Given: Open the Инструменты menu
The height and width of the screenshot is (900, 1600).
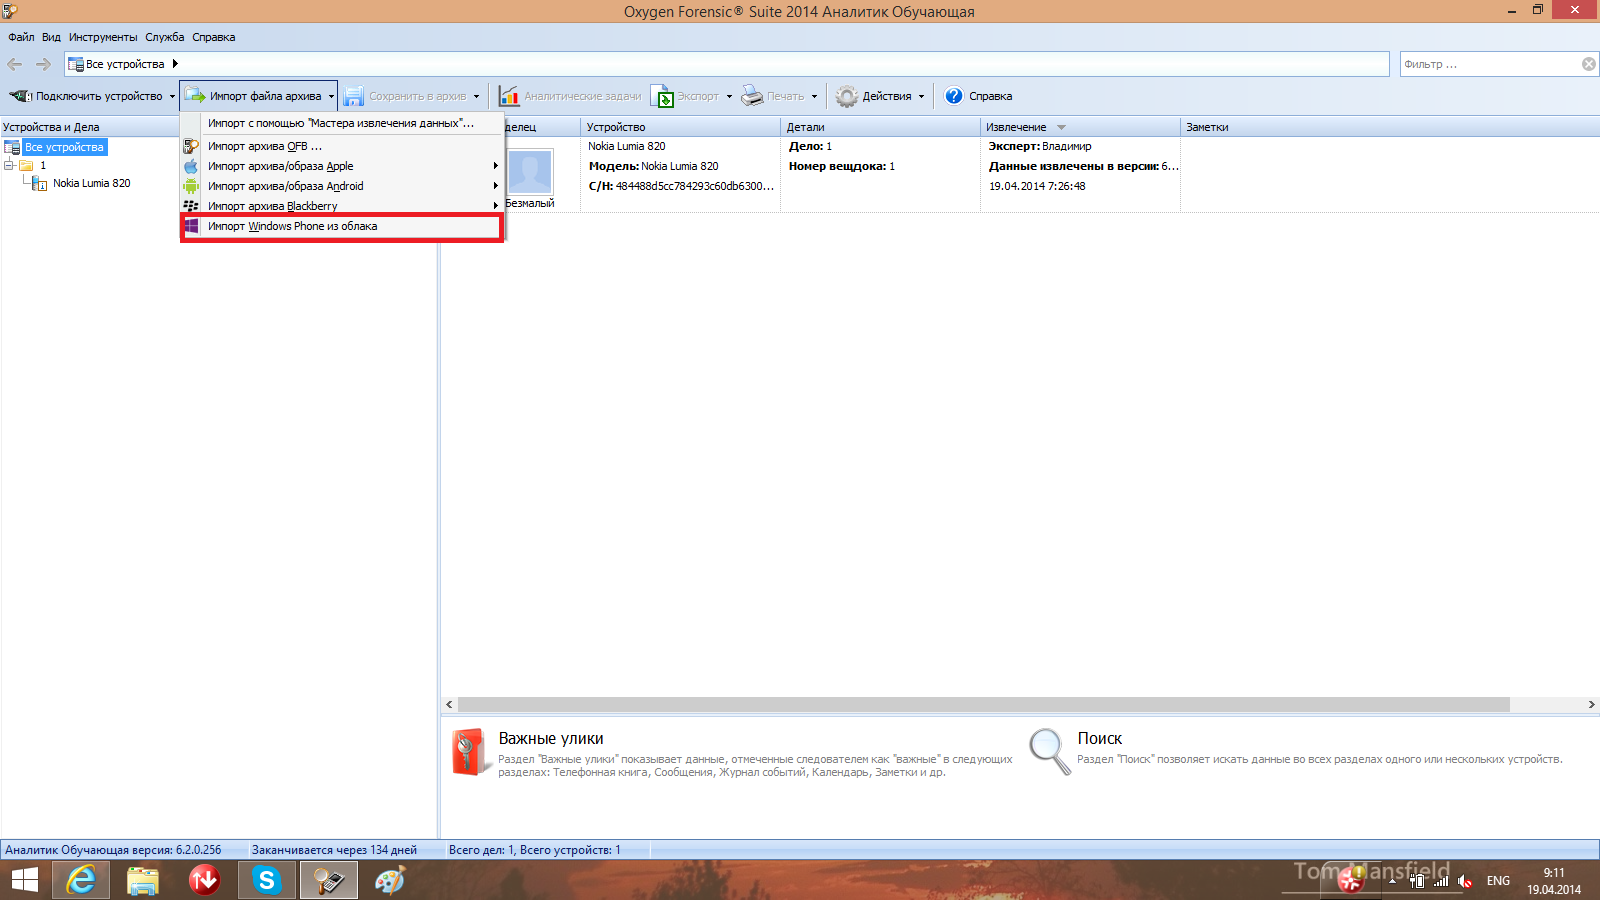Looking at the screenshot, I should [x=103, y=37].
